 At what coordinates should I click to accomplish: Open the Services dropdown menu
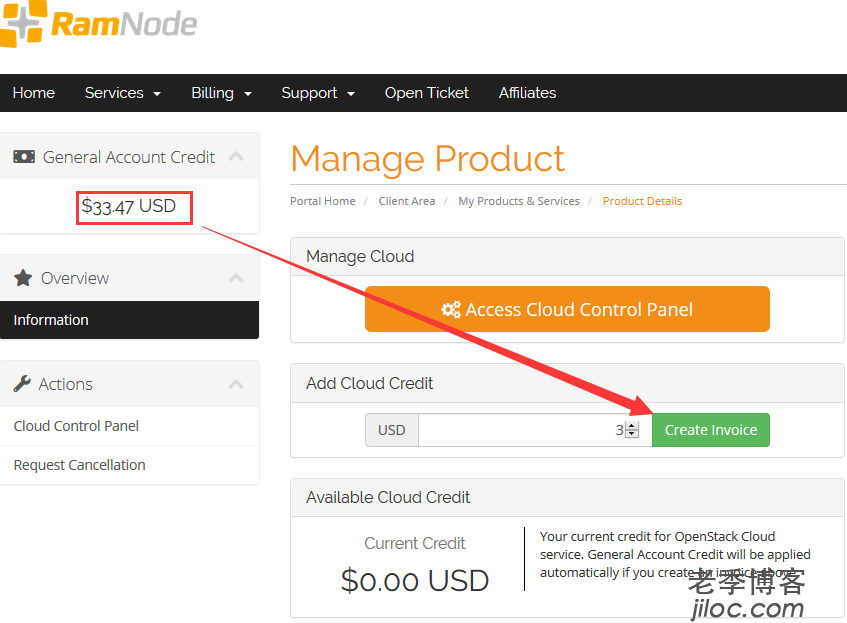tap(123, 93)
